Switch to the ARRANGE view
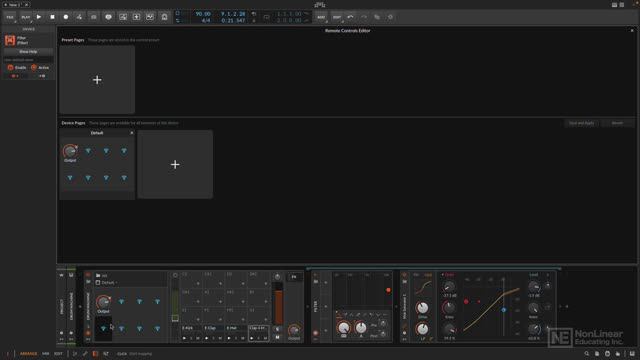The width and height of the screenshot is (640, 360). pos(28,354)
